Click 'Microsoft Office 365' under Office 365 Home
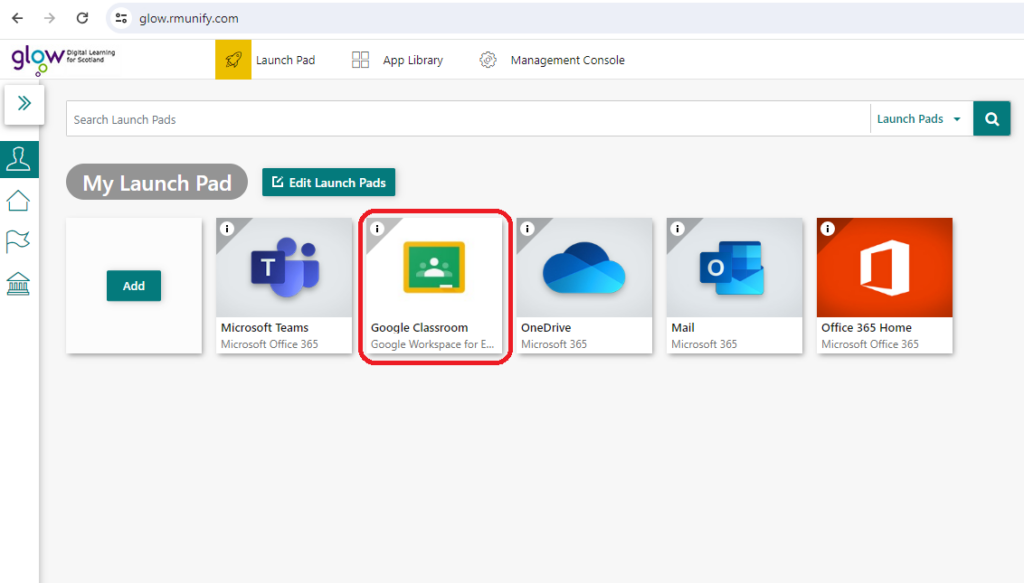 [x=870, y=344]
